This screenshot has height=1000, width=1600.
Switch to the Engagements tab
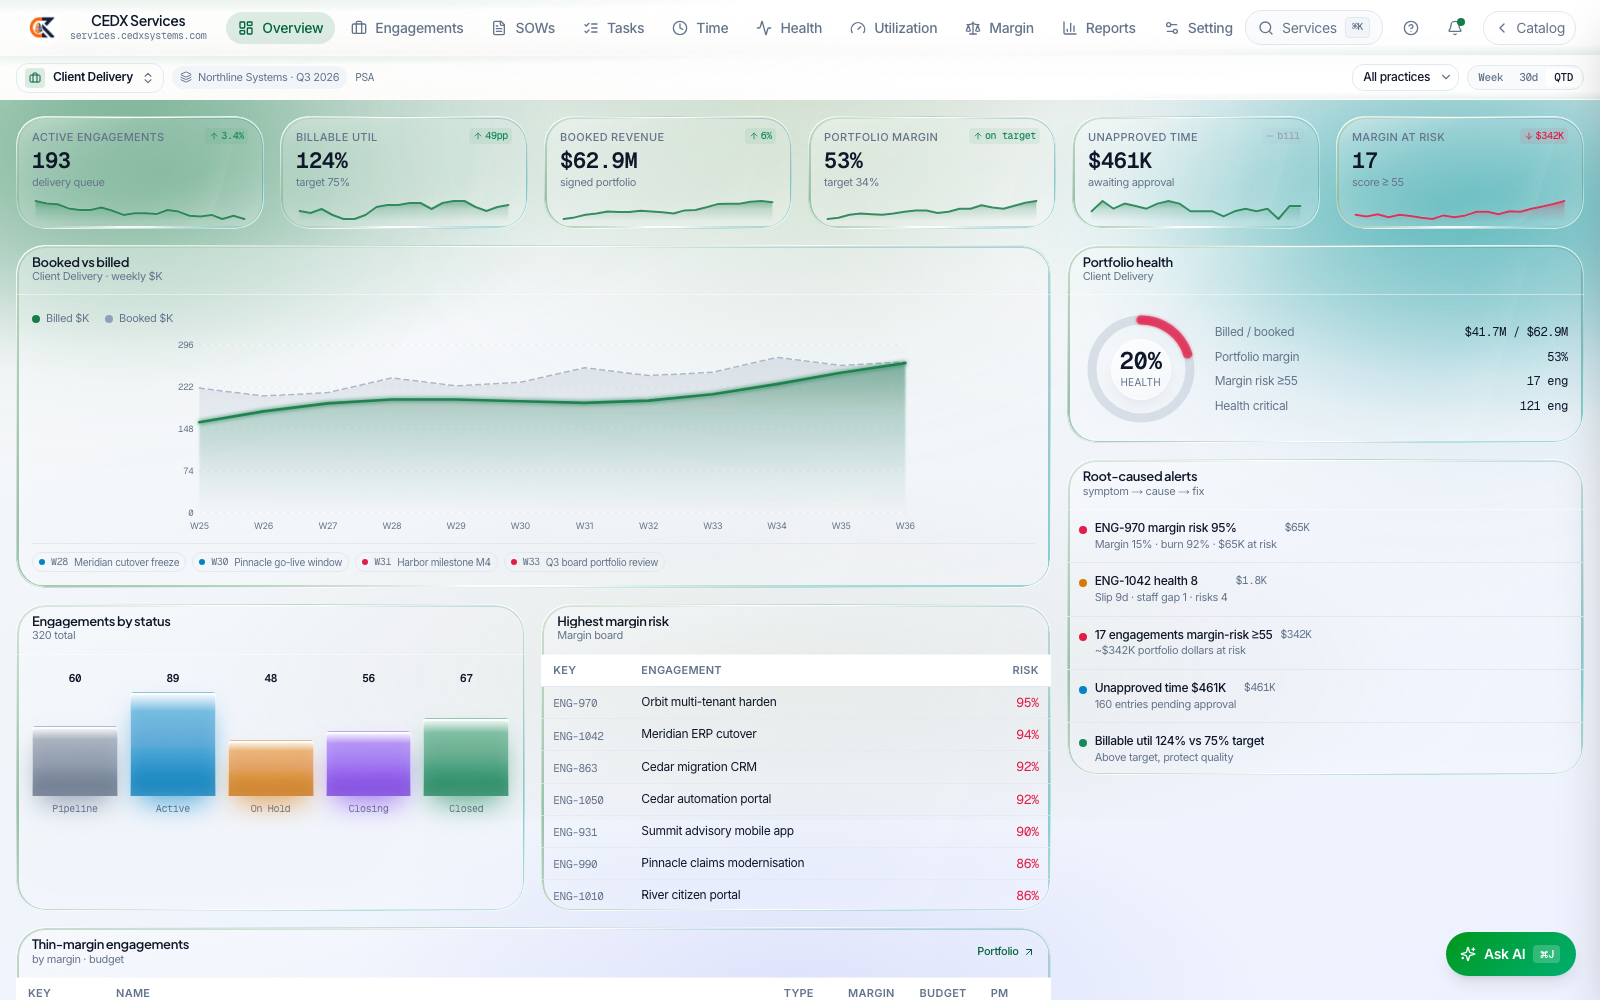(407, 28)
